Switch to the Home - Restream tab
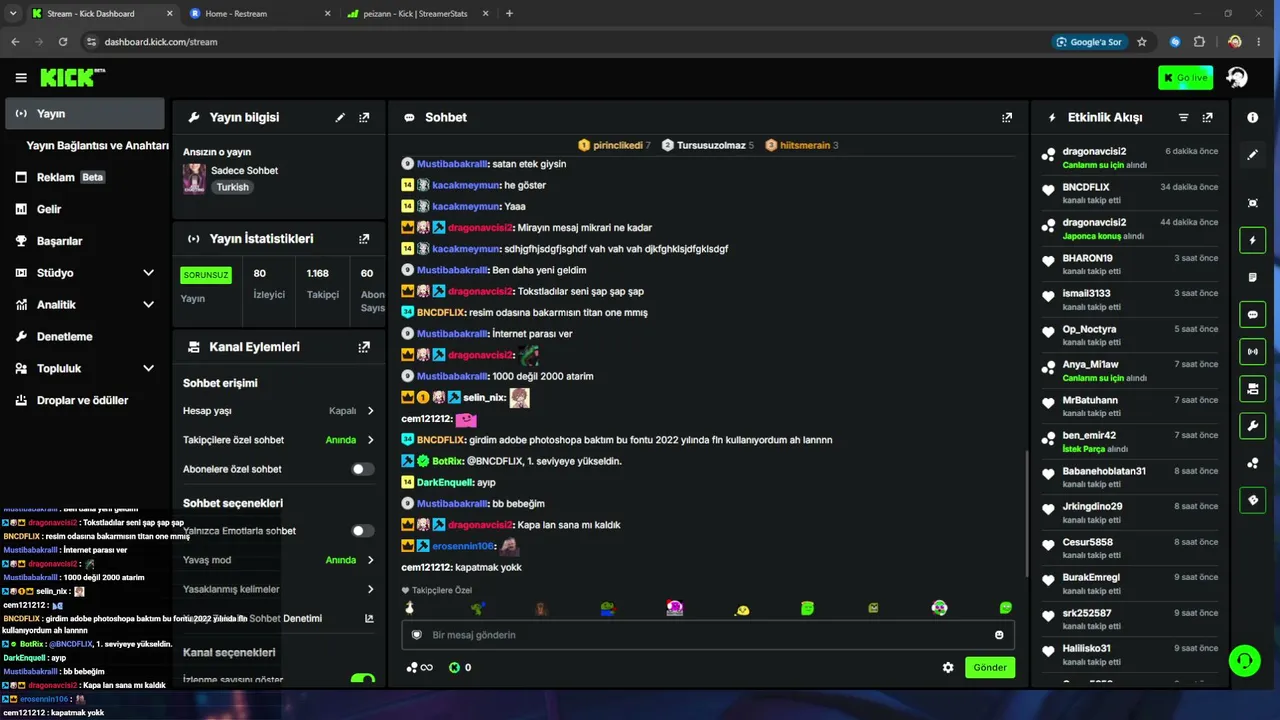Image resolution: width=1280 pixels, height=720 pixels. (260, 14)
